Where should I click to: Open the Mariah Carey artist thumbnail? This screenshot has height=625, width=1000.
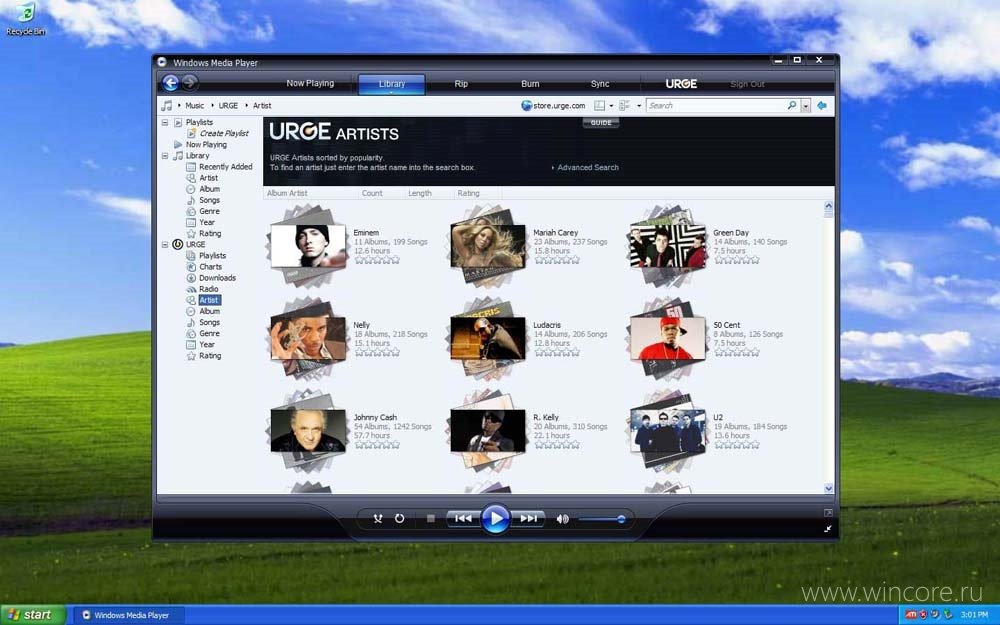pos(488,246)
